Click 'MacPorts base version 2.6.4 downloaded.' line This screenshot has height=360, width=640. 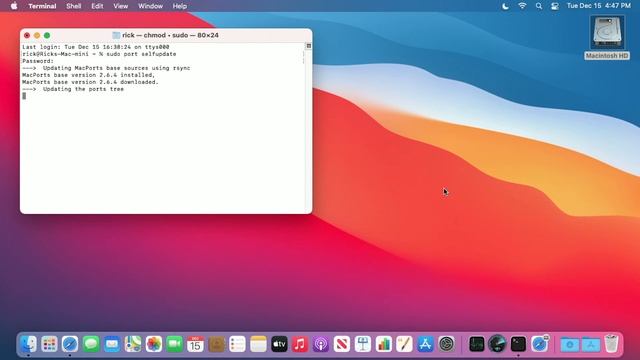click(90, 82)
